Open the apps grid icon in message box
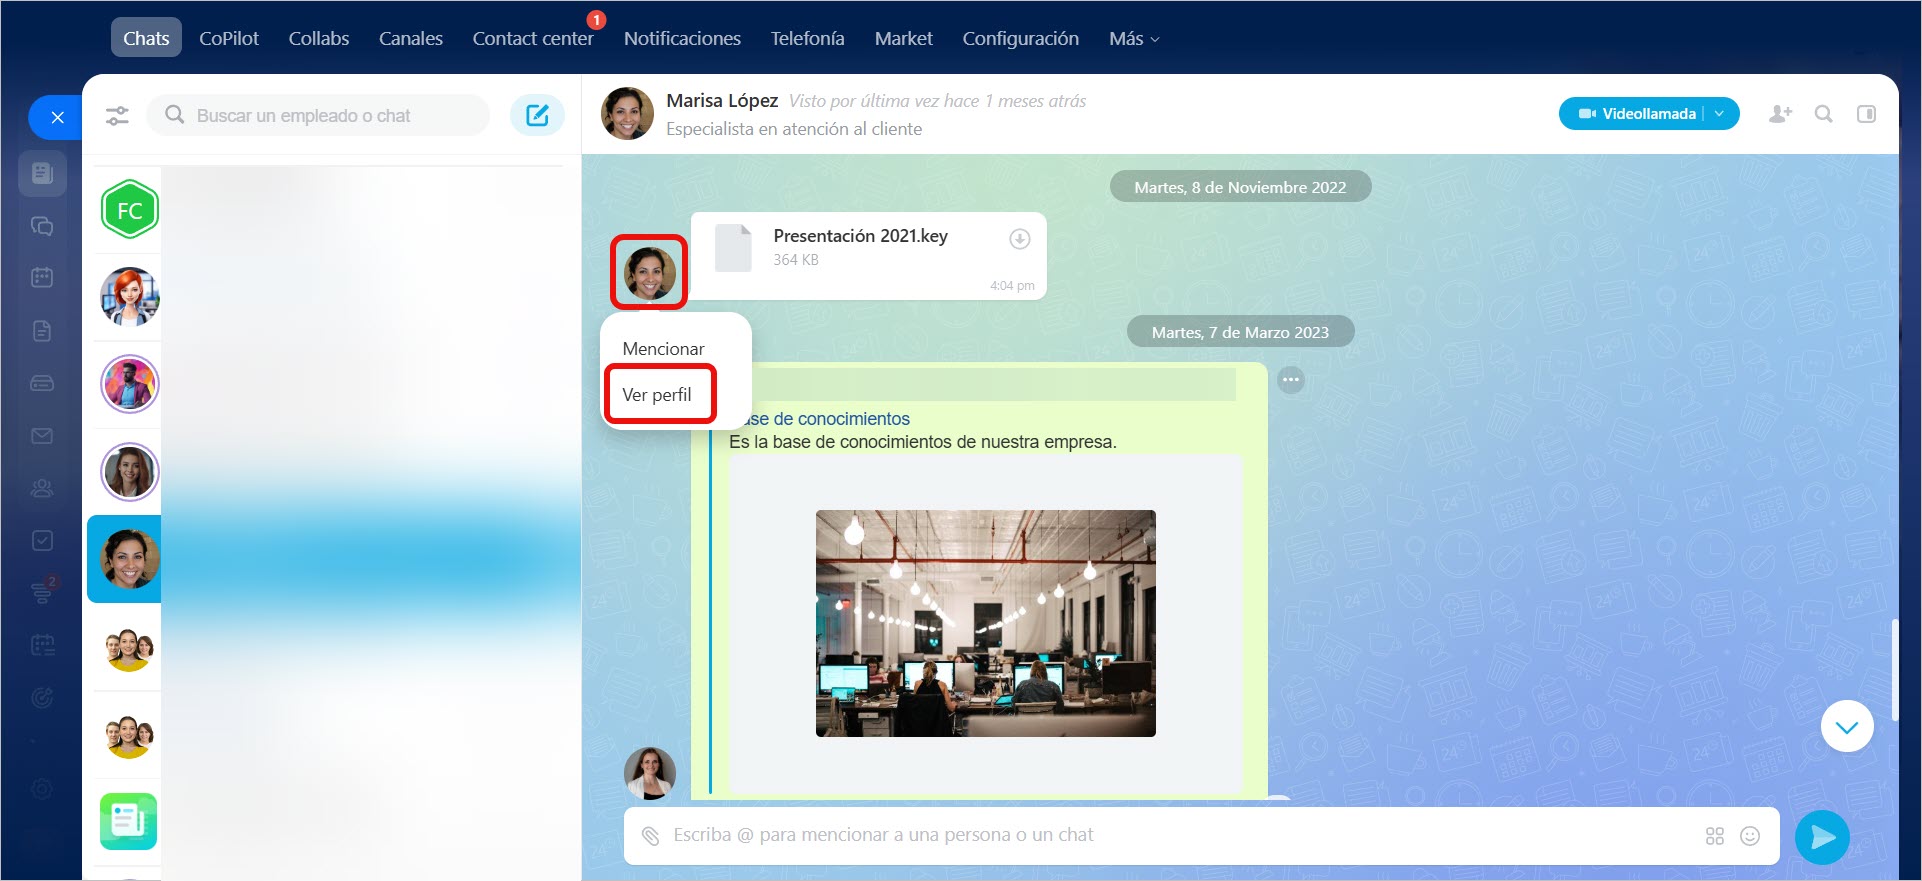This screenshot has width=1922, height=881. pyautogui.click(x=1715, y=836)
